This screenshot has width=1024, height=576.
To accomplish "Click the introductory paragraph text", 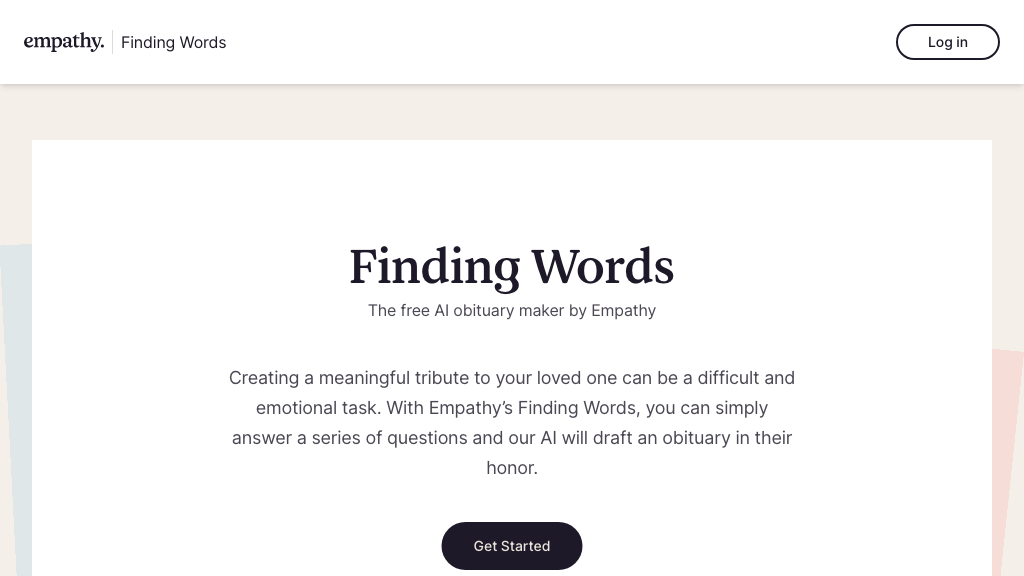I will (x=512, y=422).
